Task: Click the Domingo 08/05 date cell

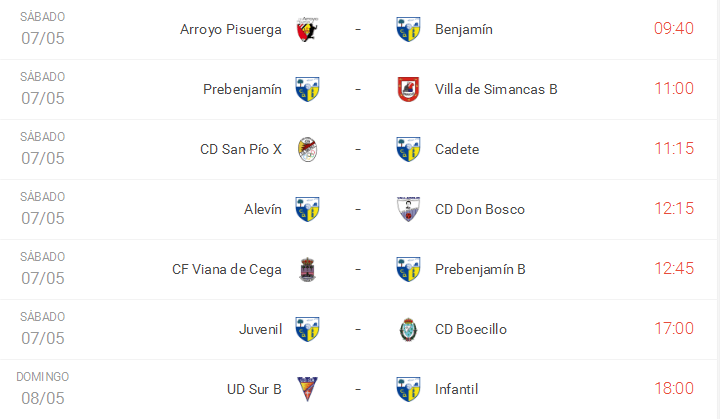Action: 43,388
